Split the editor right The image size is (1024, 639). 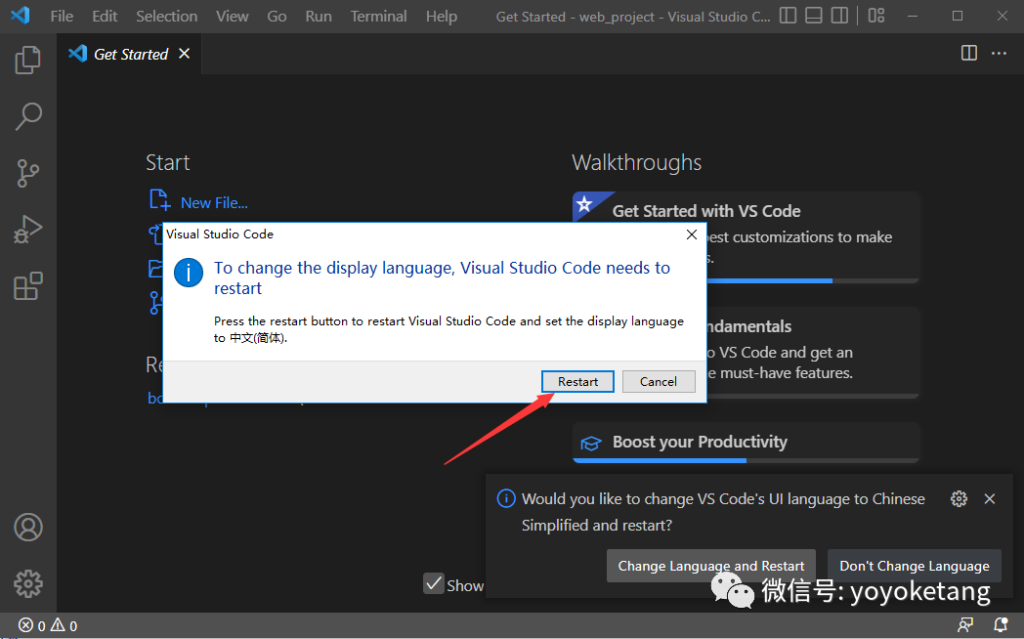click(969, 53)
